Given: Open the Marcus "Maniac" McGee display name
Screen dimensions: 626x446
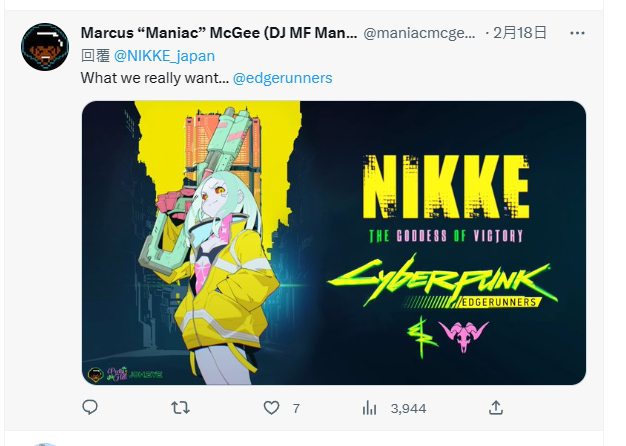Looking at the screenshot, I should (218, 33).
